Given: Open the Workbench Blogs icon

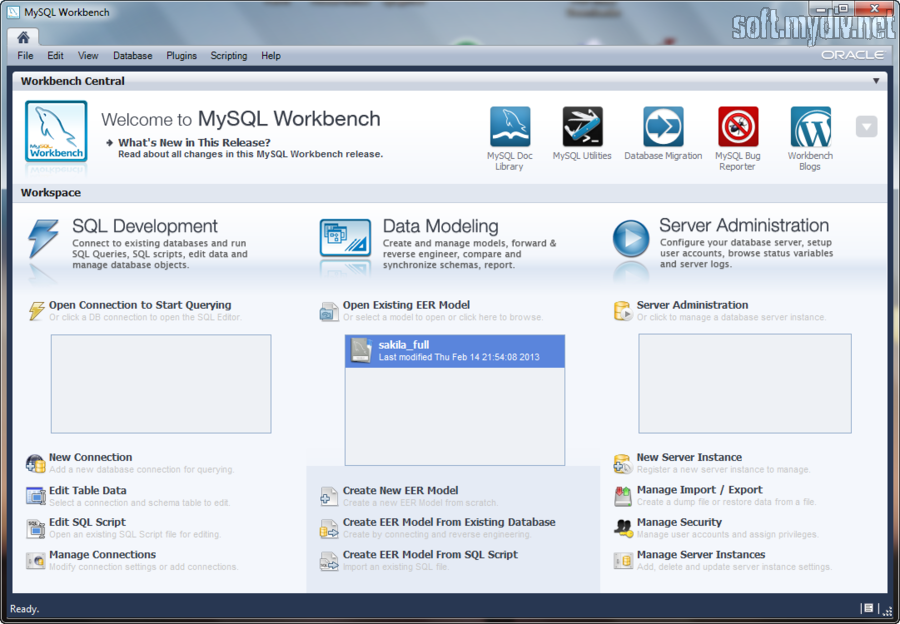Looking at the screenshot, I should 810,127.
